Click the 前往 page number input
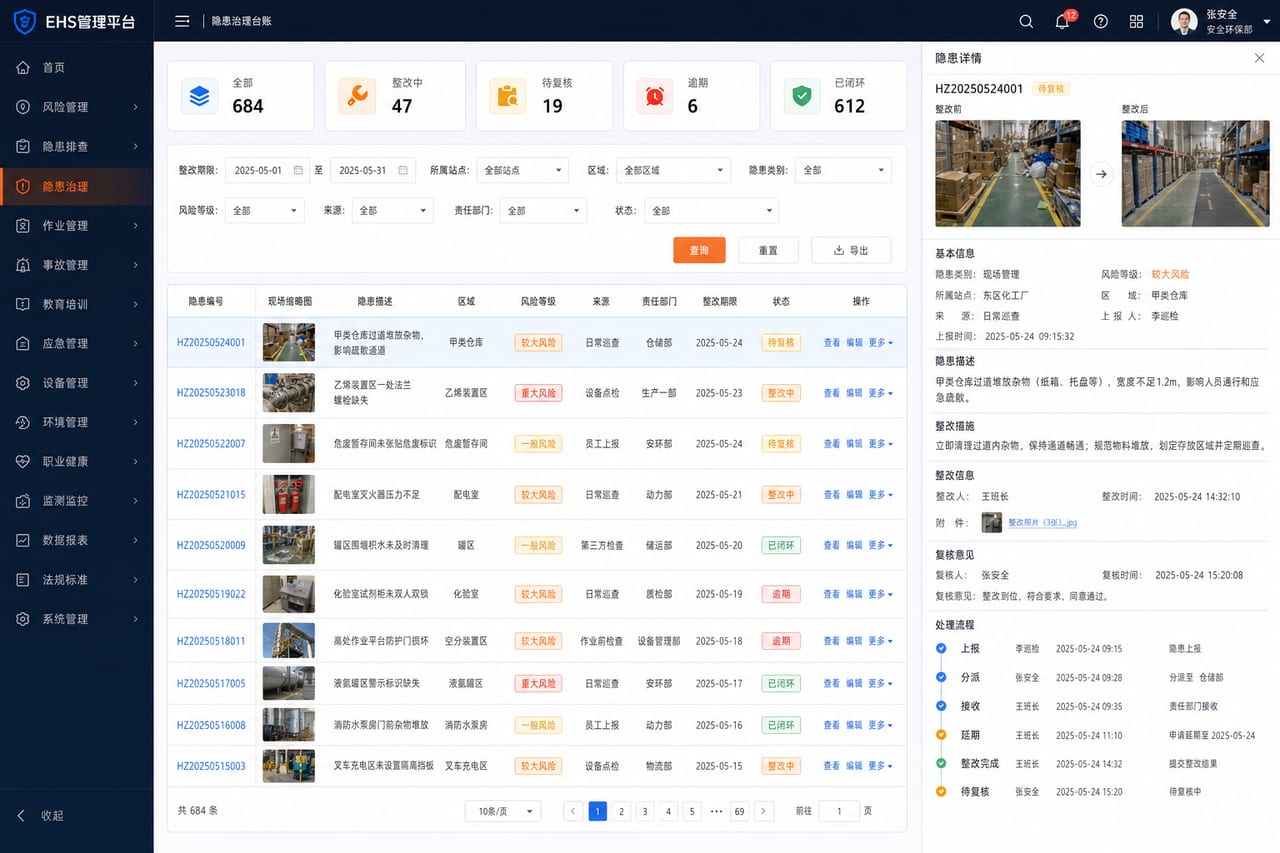The height and width of the screenshot is (853, 1280). 839,811
